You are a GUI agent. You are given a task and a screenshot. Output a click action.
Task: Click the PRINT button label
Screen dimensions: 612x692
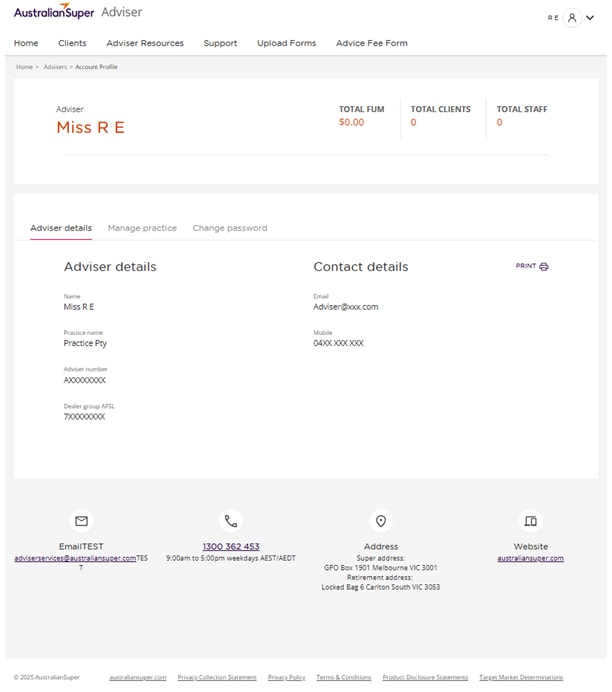[526, 266]
